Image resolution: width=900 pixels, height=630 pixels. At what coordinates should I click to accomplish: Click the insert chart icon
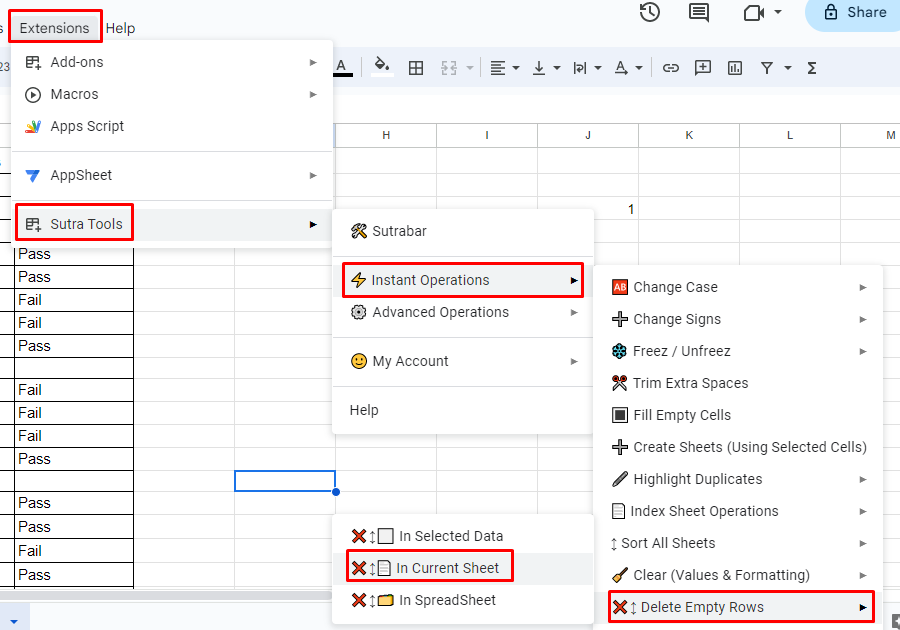(x=735, y=68)
